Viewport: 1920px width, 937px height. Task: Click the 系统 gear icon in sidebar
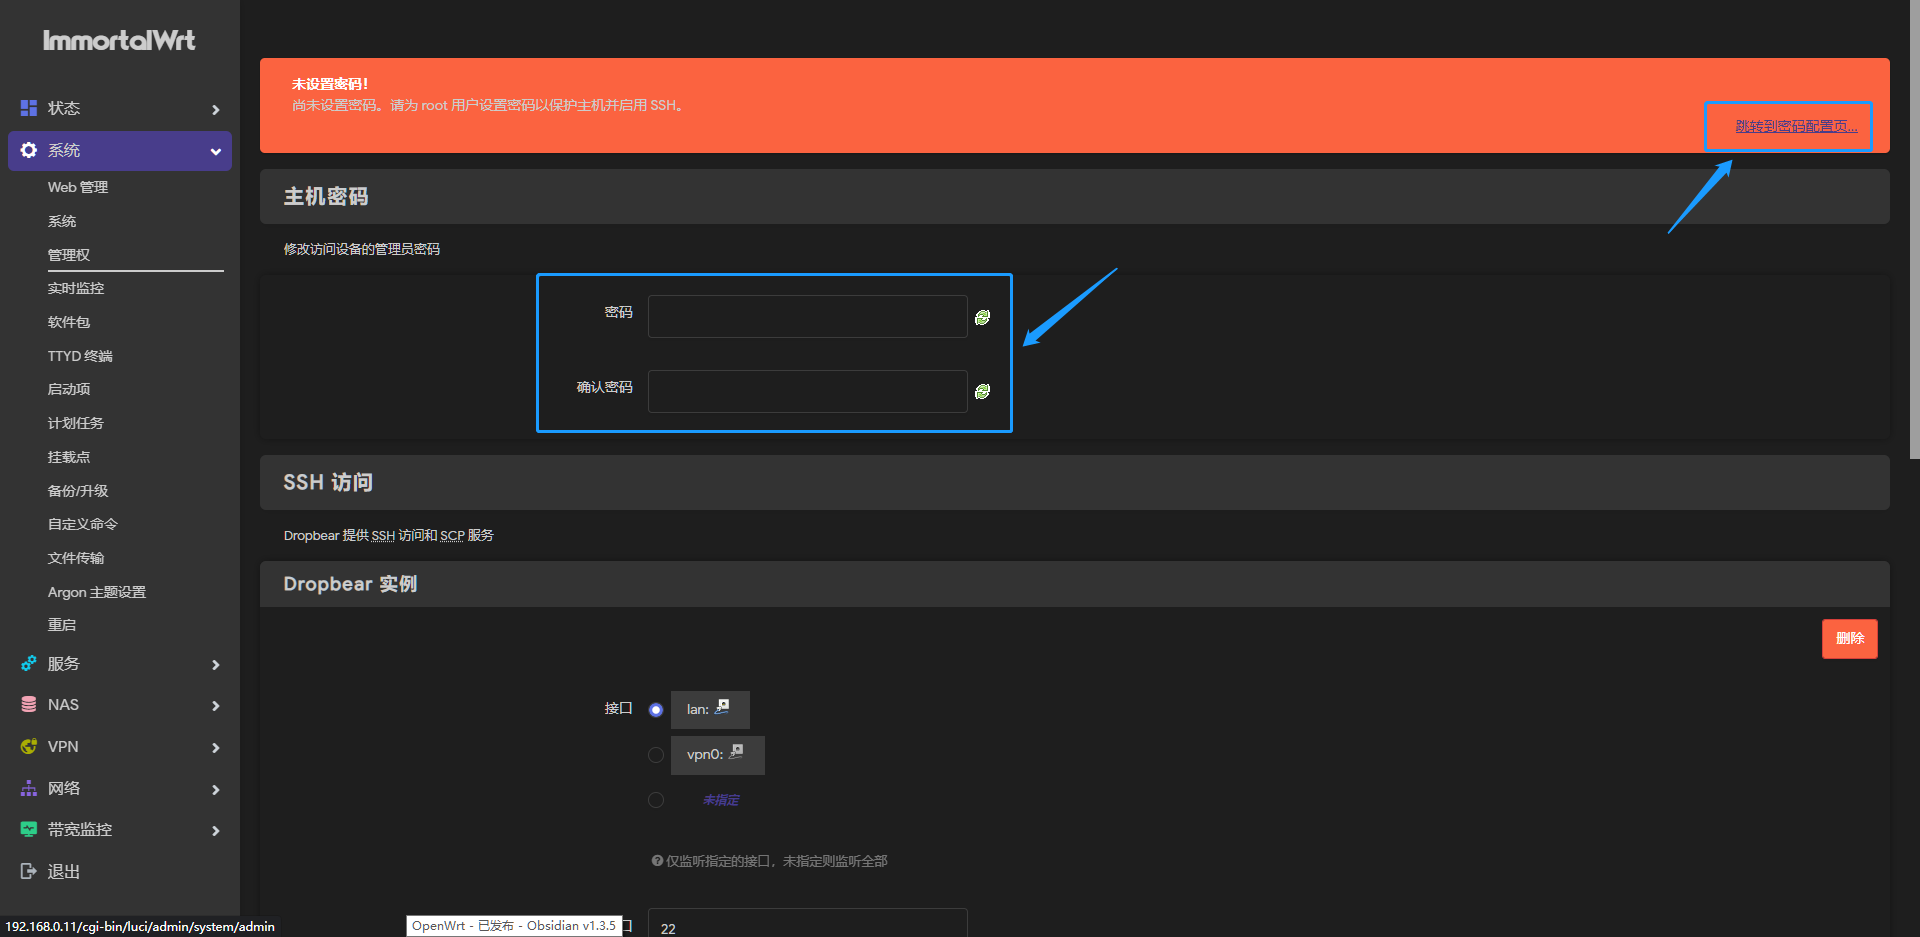(27, 150)
